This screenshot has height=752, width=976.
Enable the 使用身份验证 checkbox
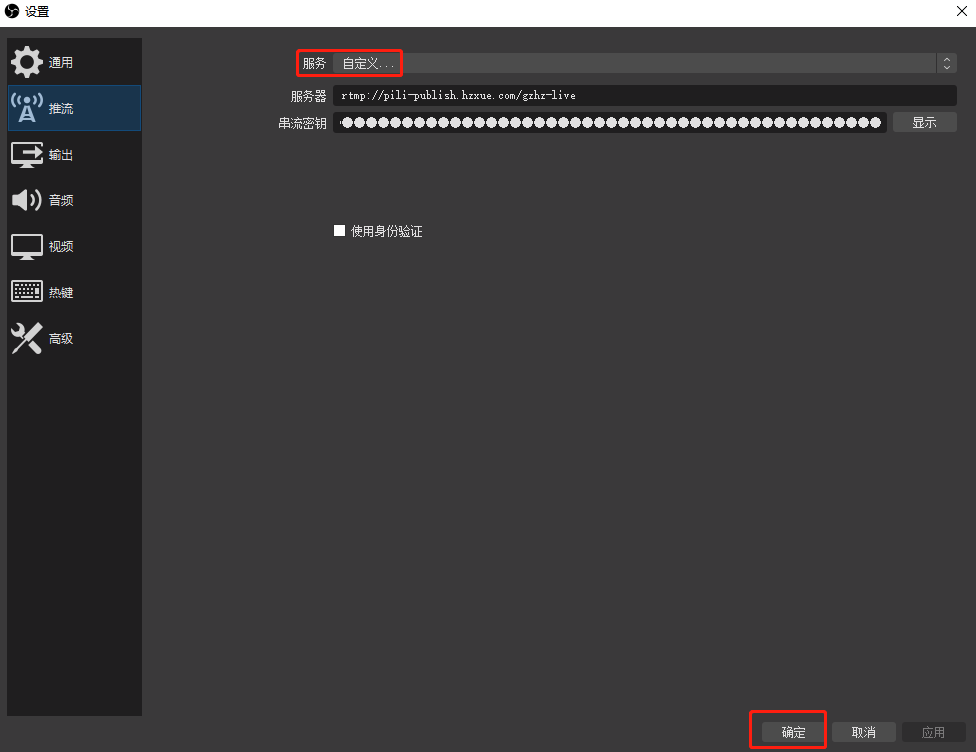tap(339, 231)
